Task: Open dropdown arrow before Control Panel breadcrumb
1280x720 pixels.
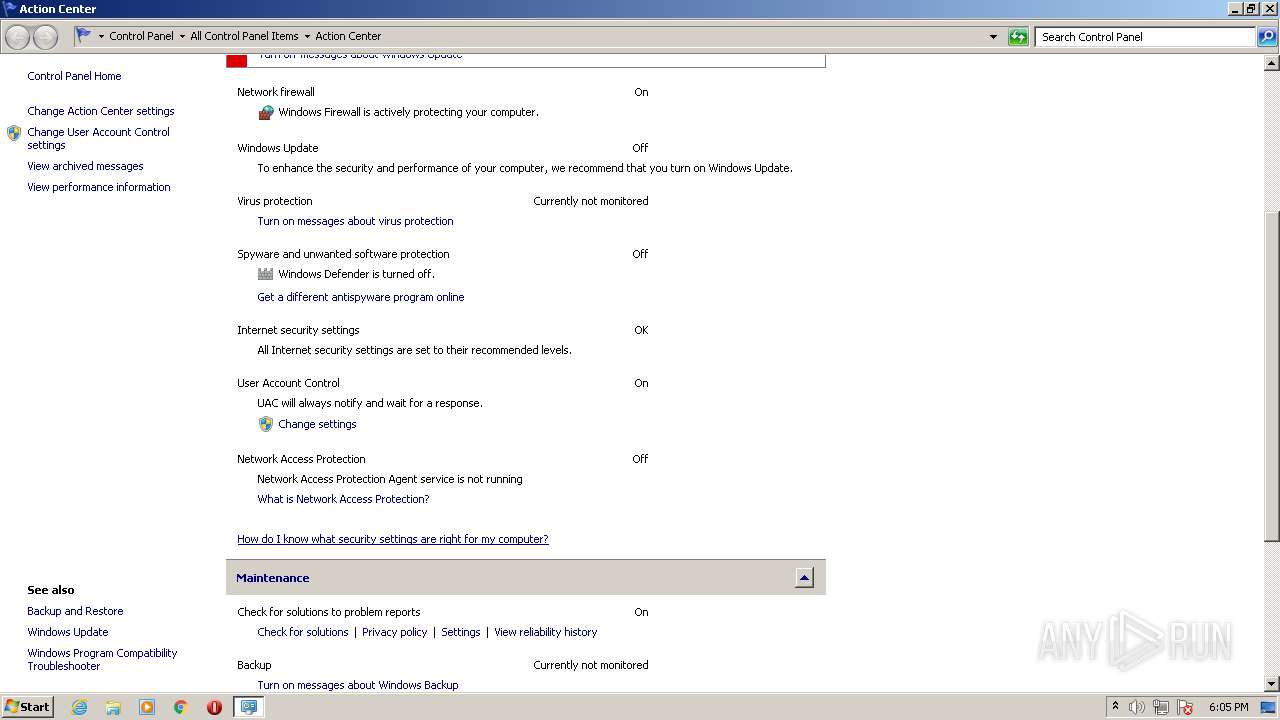Action: pos(101,36)
